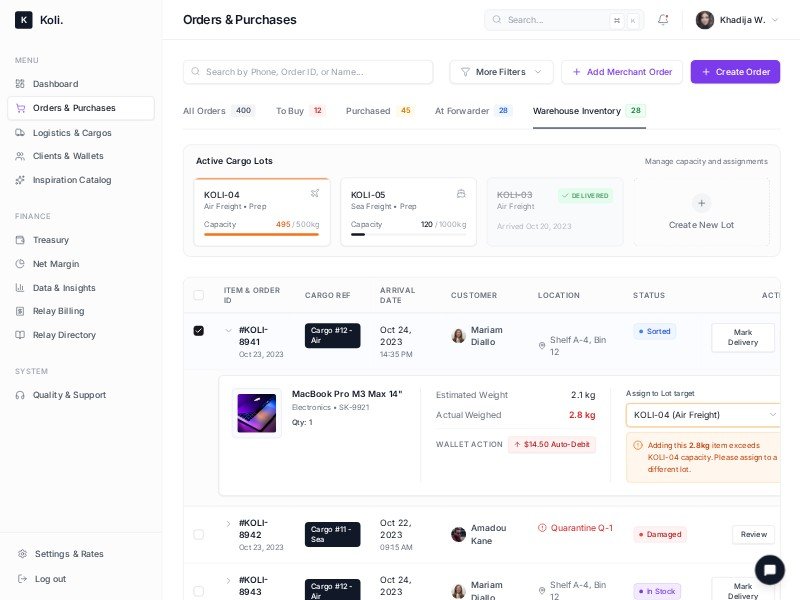Uncheck the #KOLI-8941 row checkbox
This screenshot has width=800, height=600.
(x=198, y=331)
